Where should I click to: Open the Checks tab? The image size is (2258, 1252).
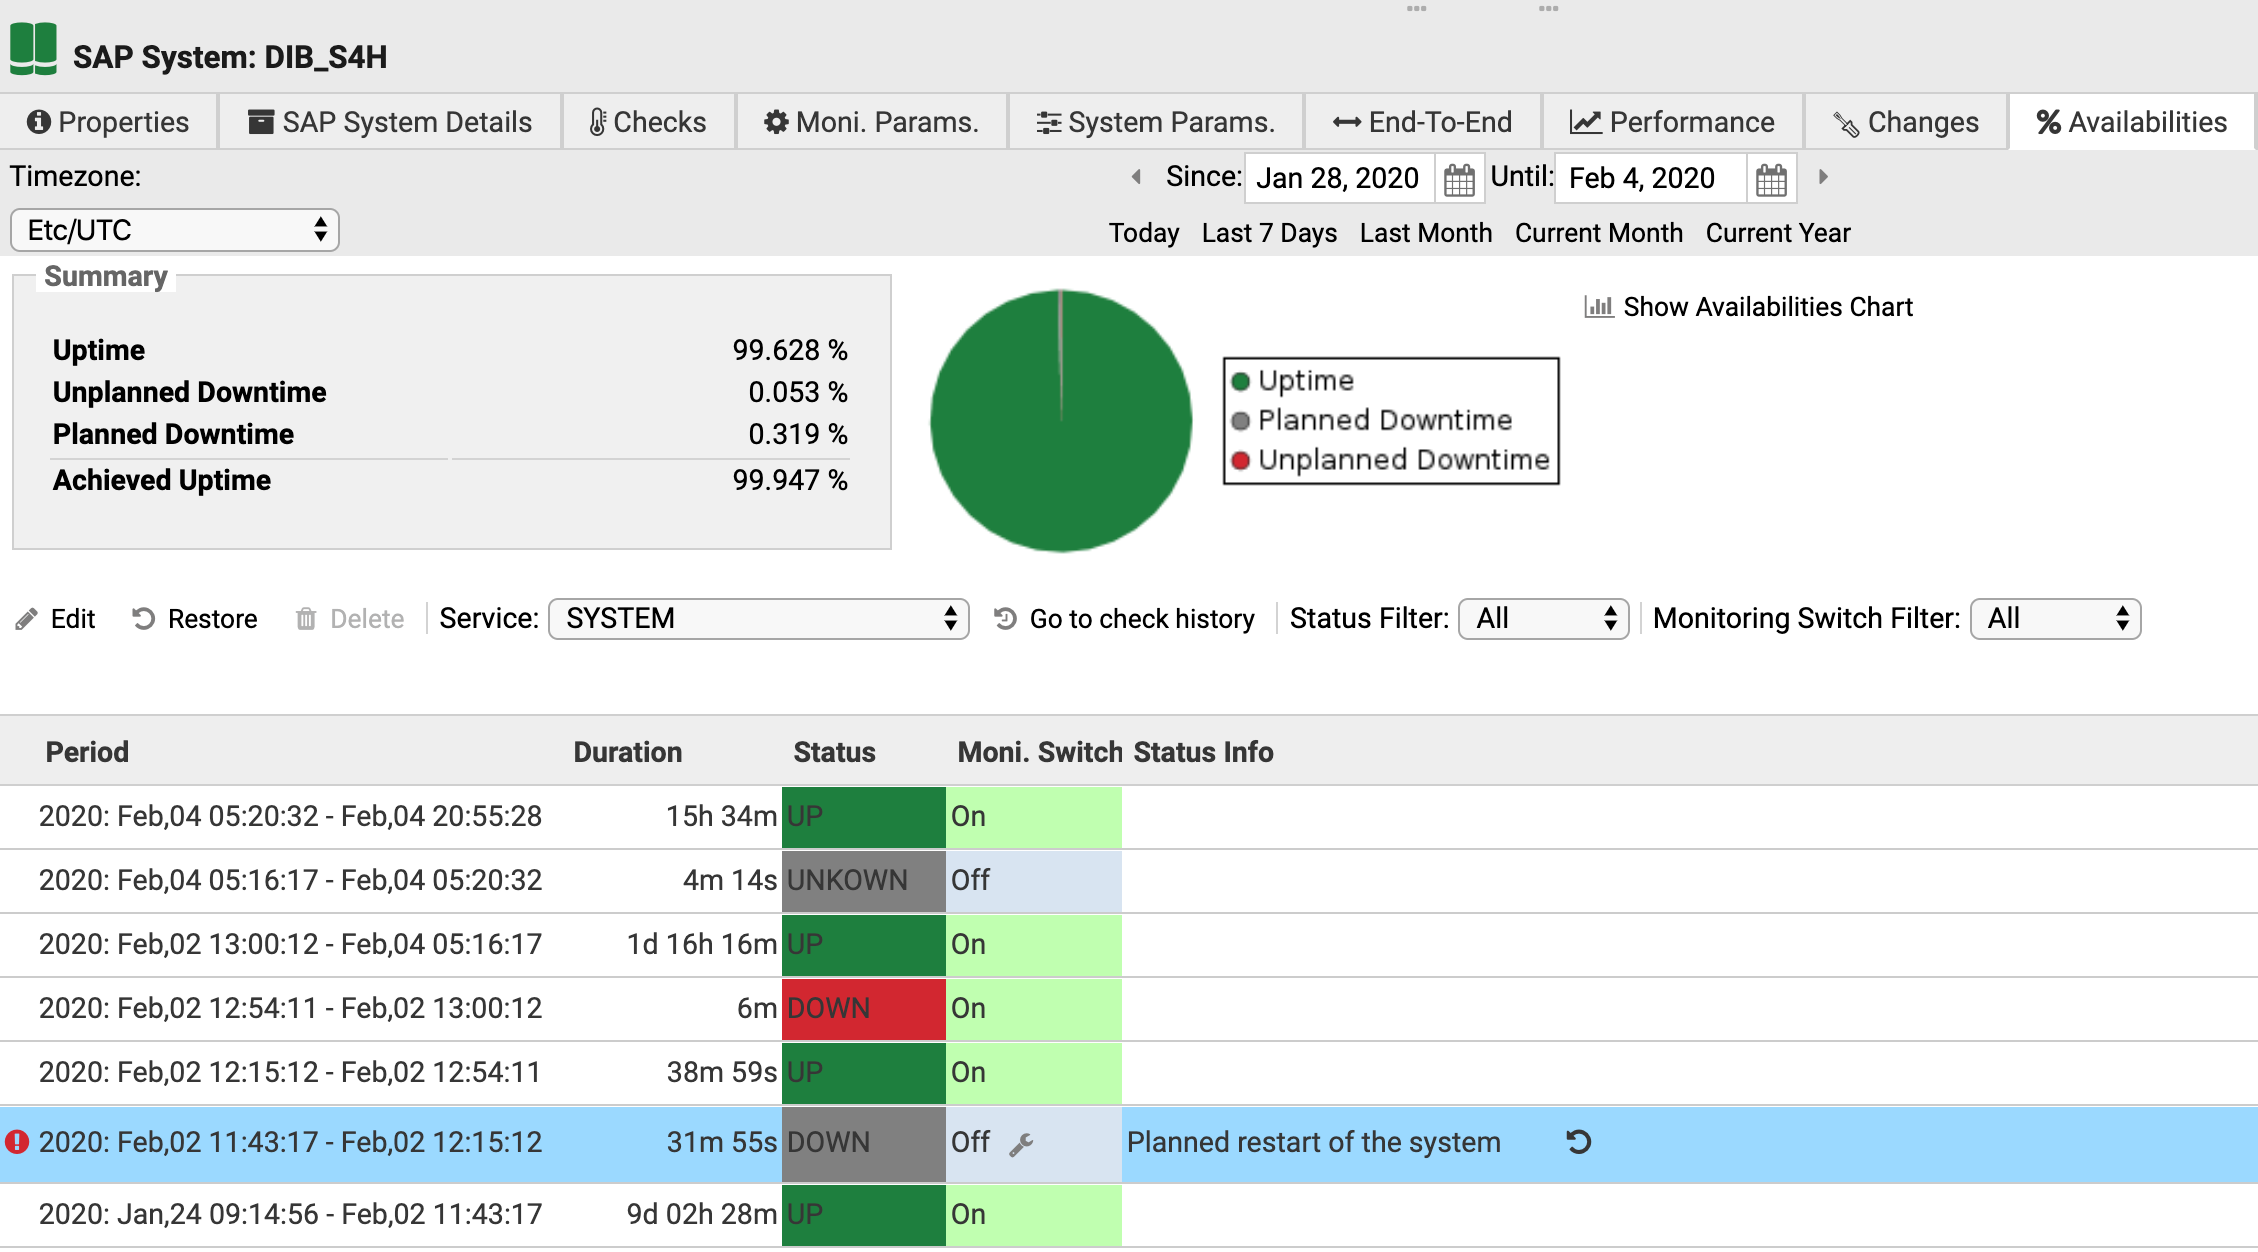click(x=648, y=122)
